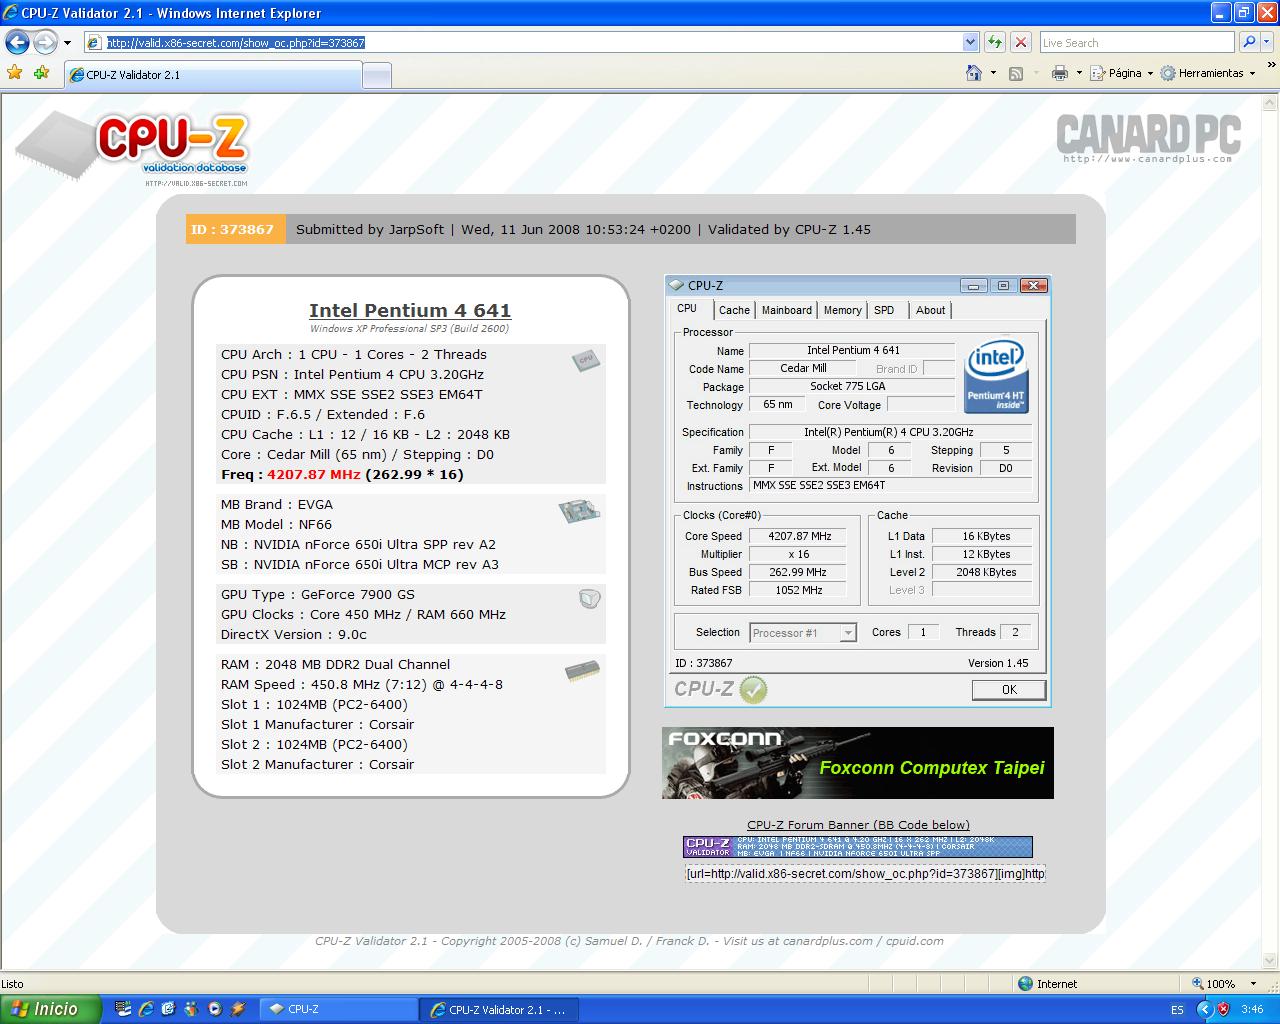Click the ES language bar indicator

pos(1177,1010)
